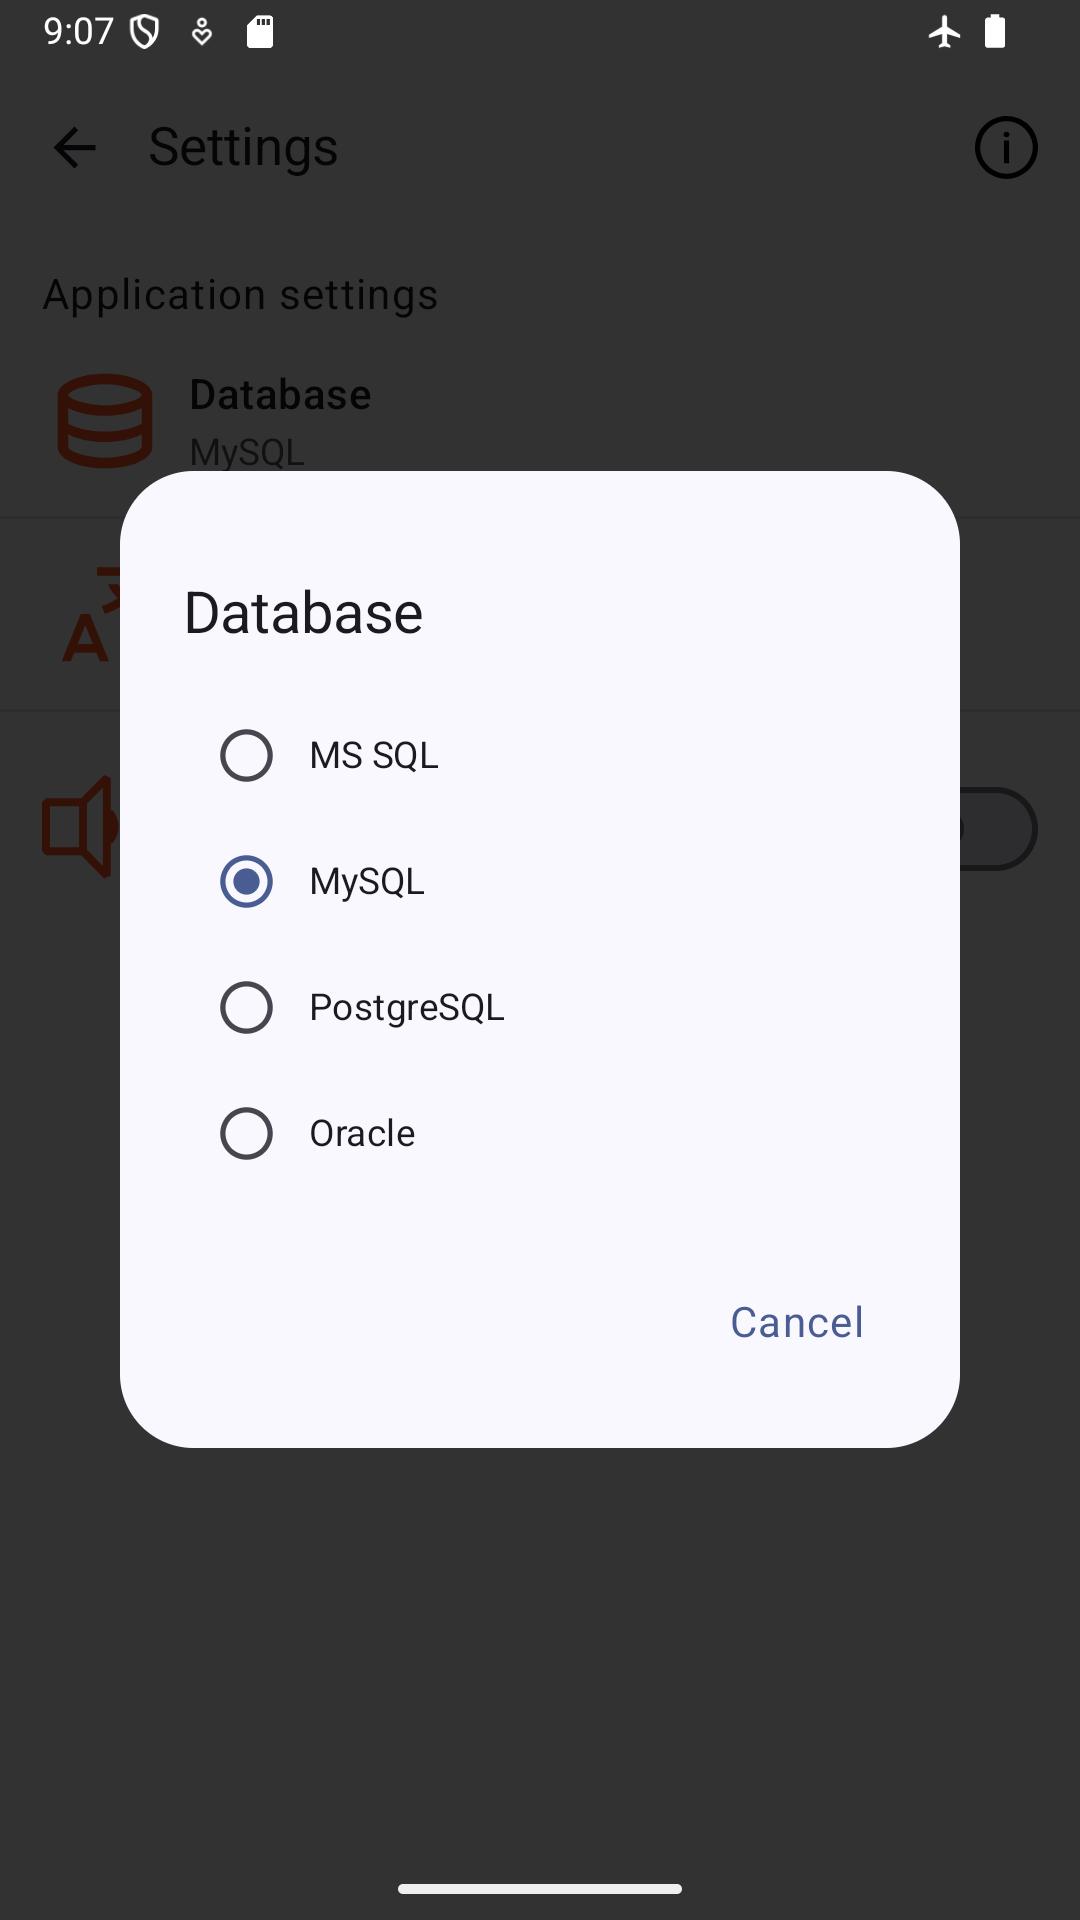Open the info icon in top bar

[1005, 148]
